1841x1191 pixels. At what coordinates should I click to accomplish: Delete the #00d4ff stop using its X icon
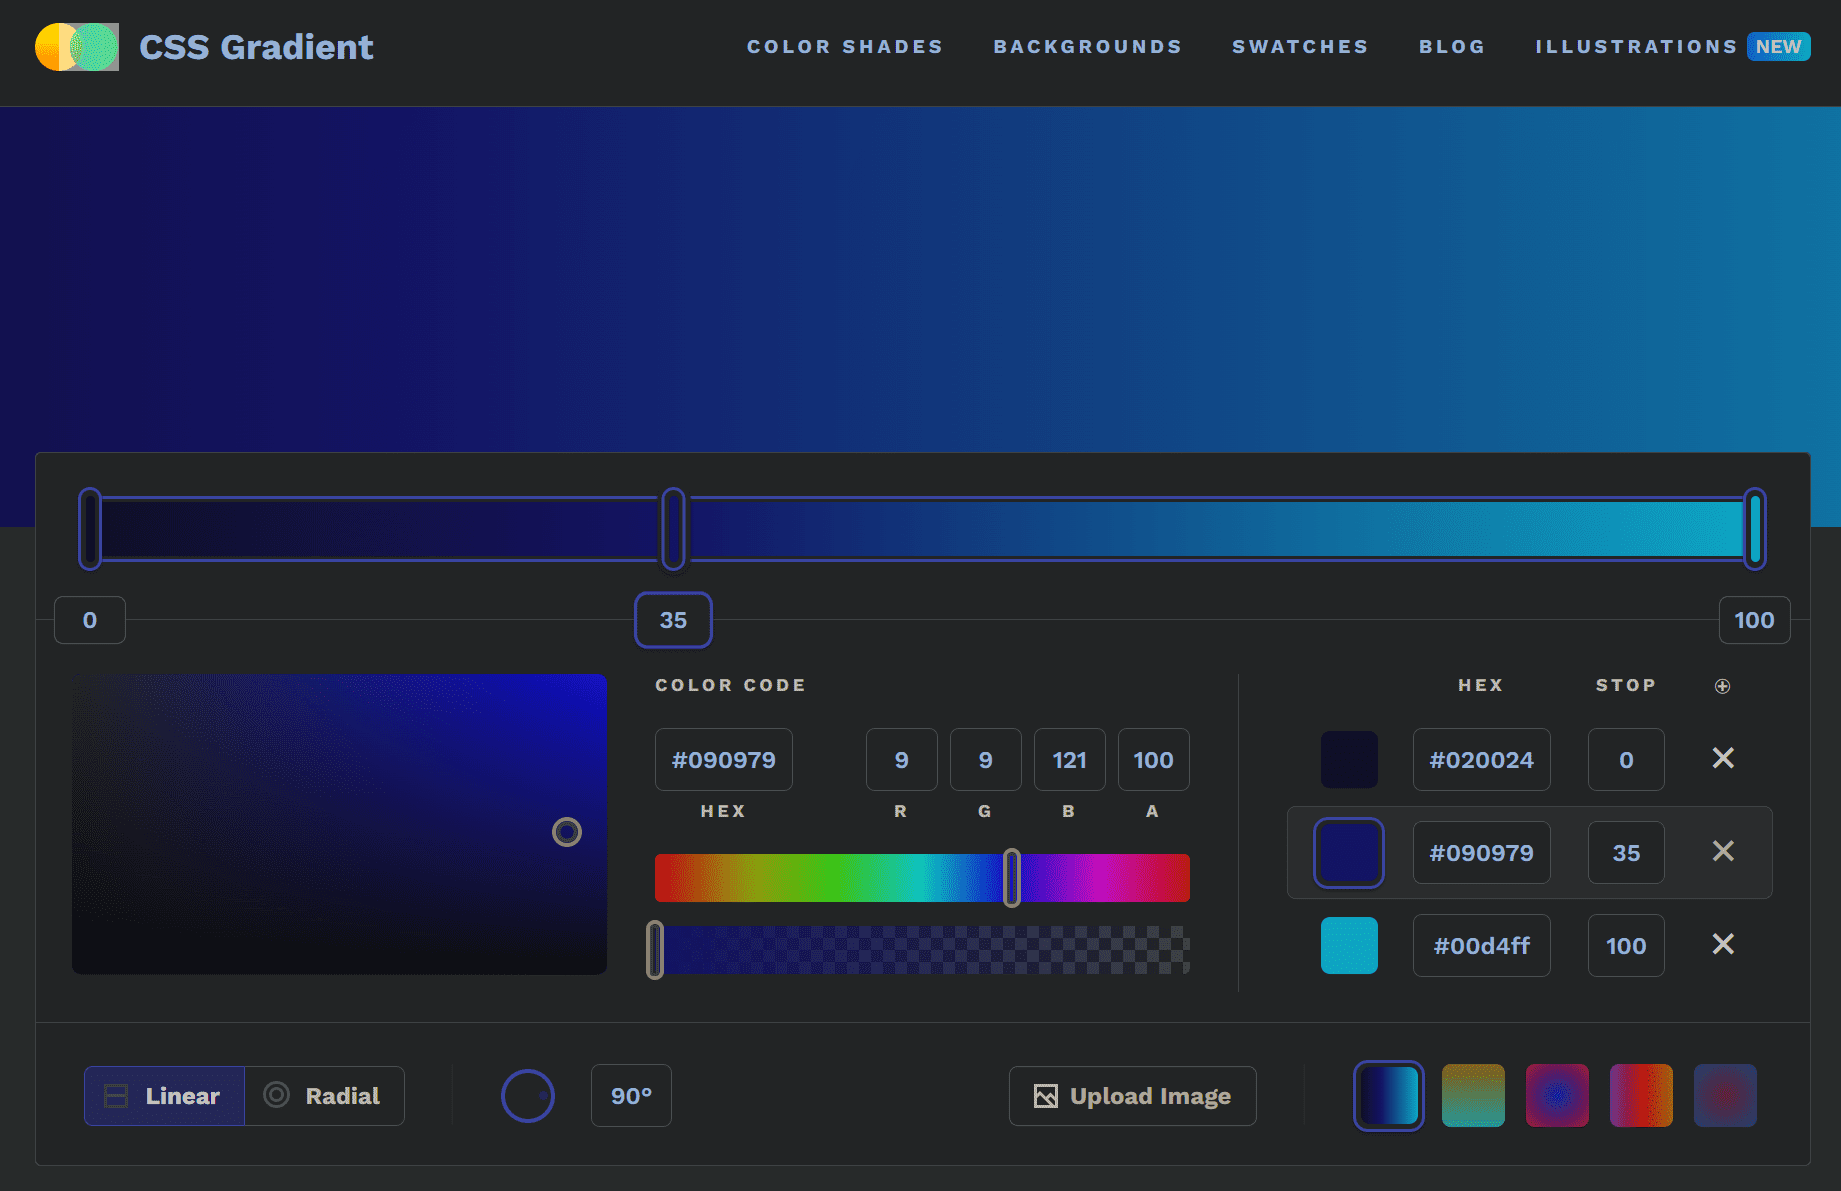tap(1723, 945)
